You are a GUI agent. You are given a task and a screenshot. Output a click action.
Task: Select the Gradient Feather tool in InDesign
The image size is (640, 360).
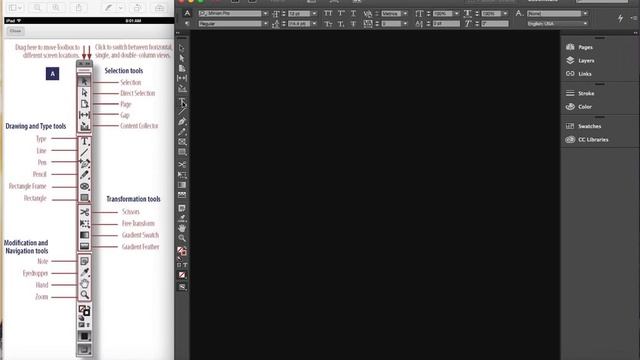(182, 195)
